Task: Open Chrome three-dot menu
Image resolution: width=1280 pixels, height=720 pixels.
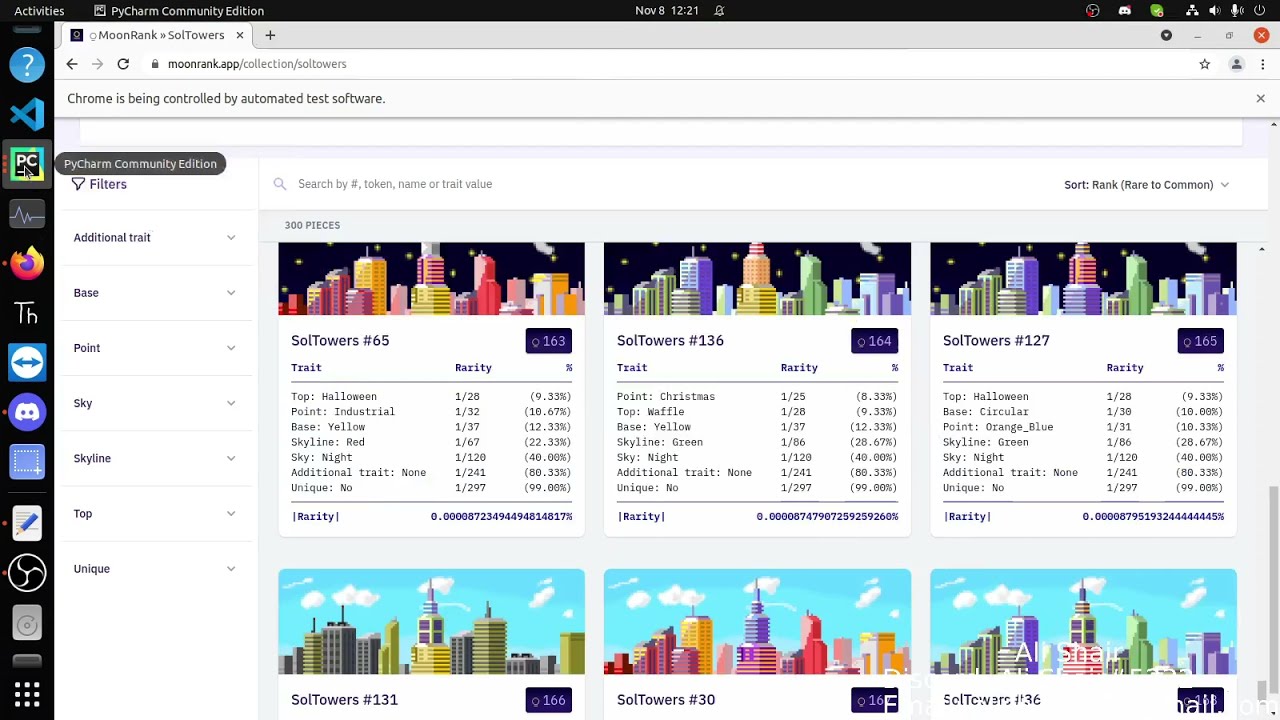Action: tap(1263, 64)
